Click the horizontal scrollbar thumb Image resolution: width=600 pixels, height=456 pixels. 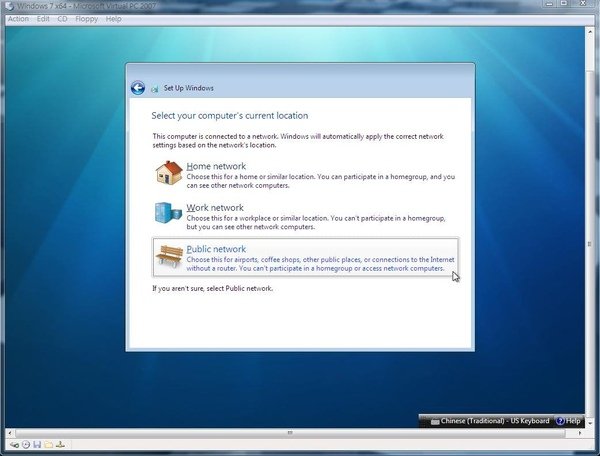[x=290, y=433]
